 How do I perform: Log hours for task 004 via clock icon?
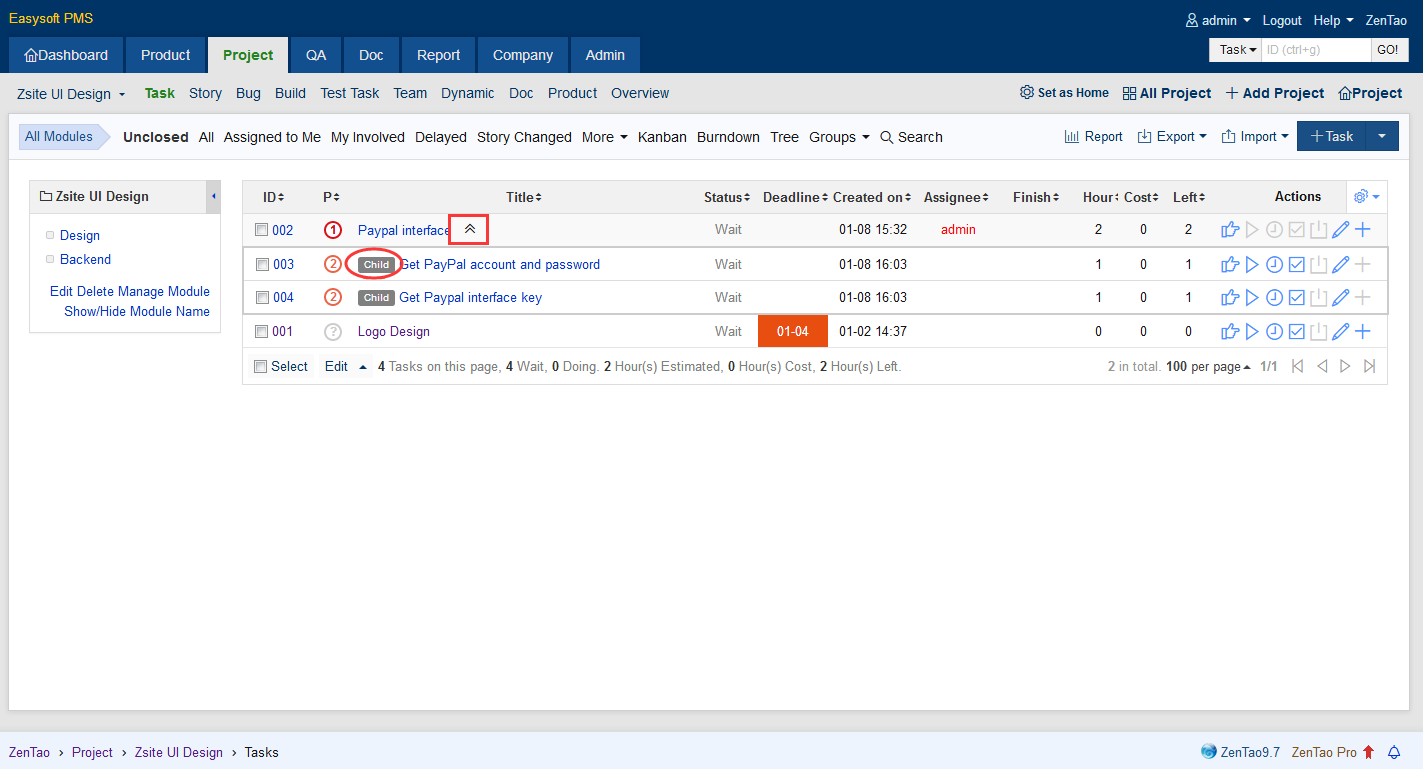[1274, 298]
